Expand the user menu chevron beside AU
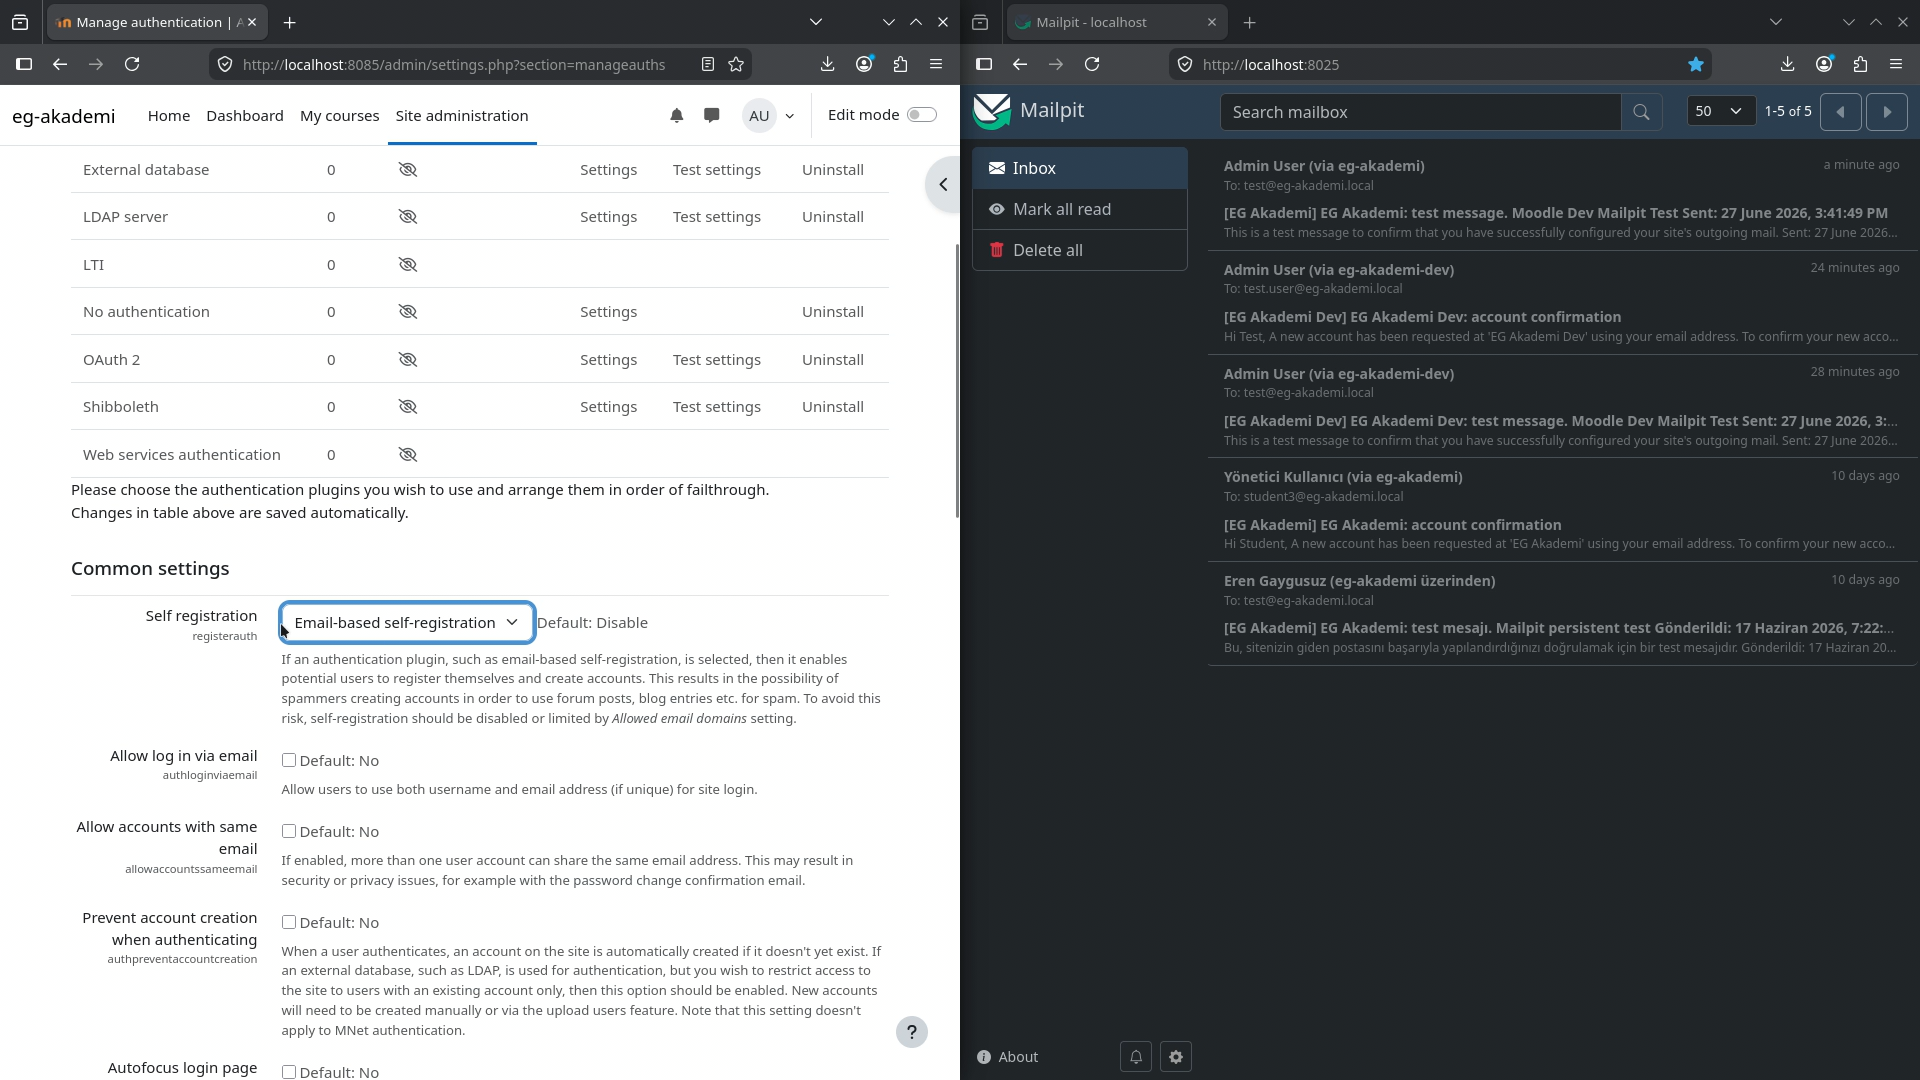 tap(790, 116)
